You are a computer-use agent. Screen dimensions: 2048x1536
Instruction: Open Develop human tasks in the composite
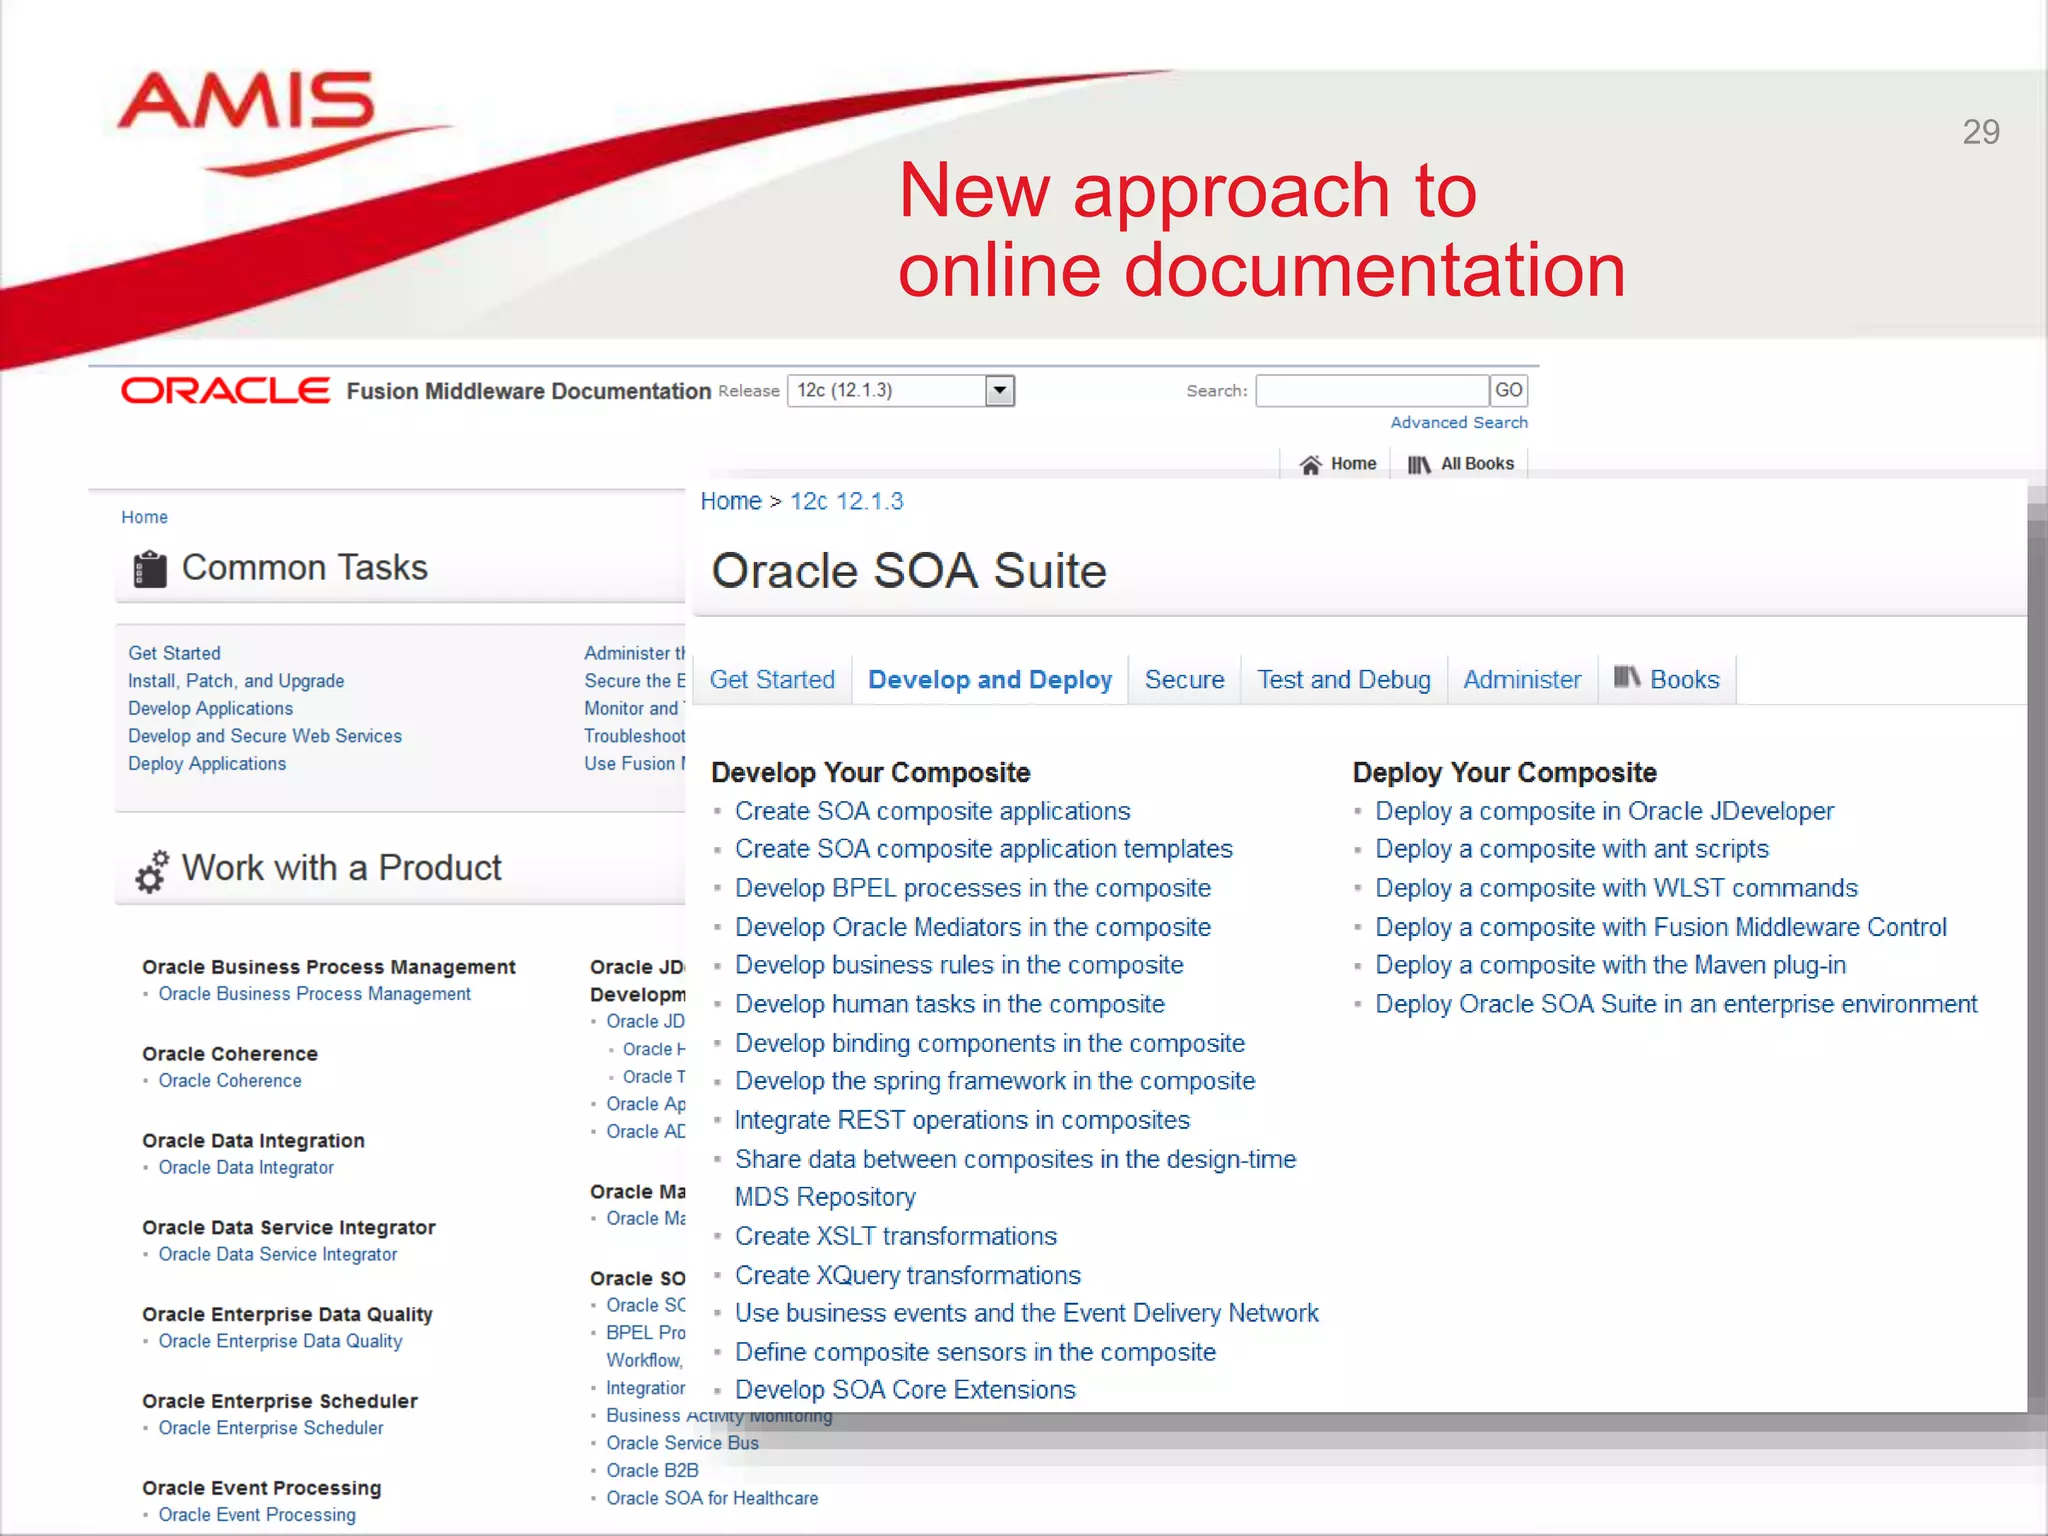point(950,1004)
